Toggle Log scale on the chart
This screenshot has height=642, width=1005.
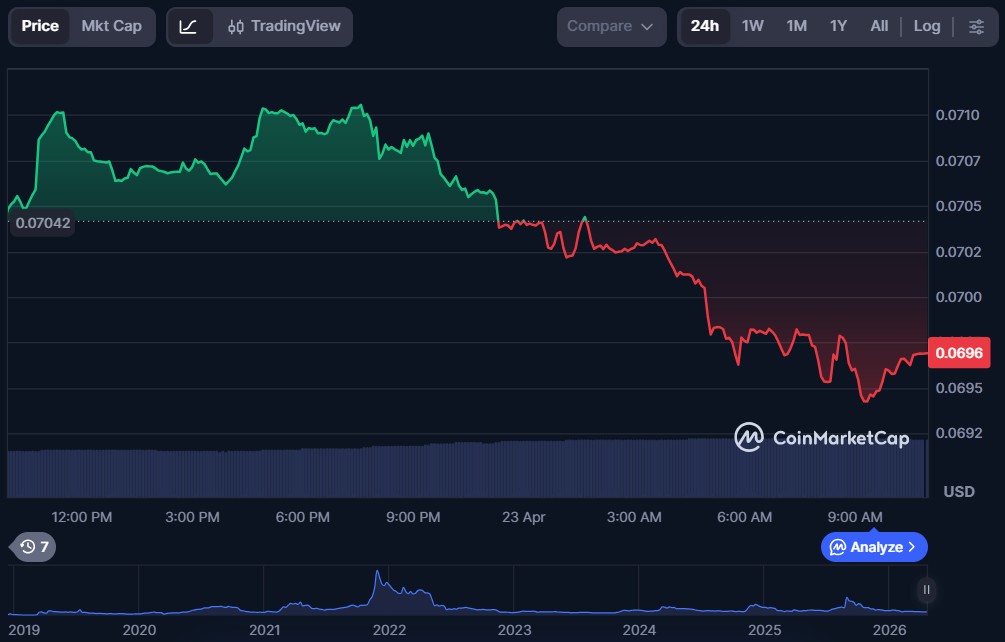point(927,26)
